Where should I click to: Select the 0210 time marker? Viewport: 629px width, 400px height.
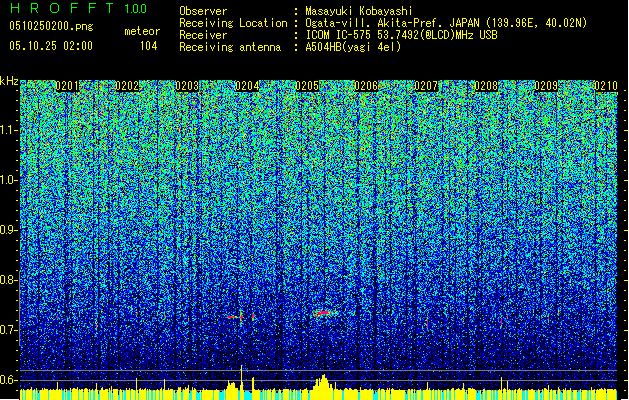coord(606,86)
